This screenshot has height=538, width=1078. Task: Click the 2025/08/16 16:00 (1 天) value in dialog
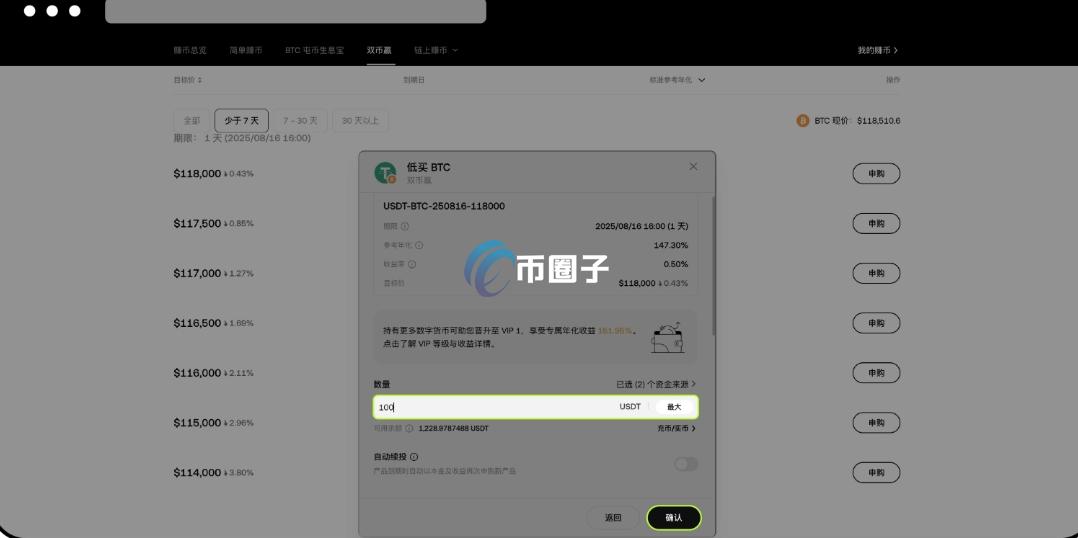pos(641,226)
